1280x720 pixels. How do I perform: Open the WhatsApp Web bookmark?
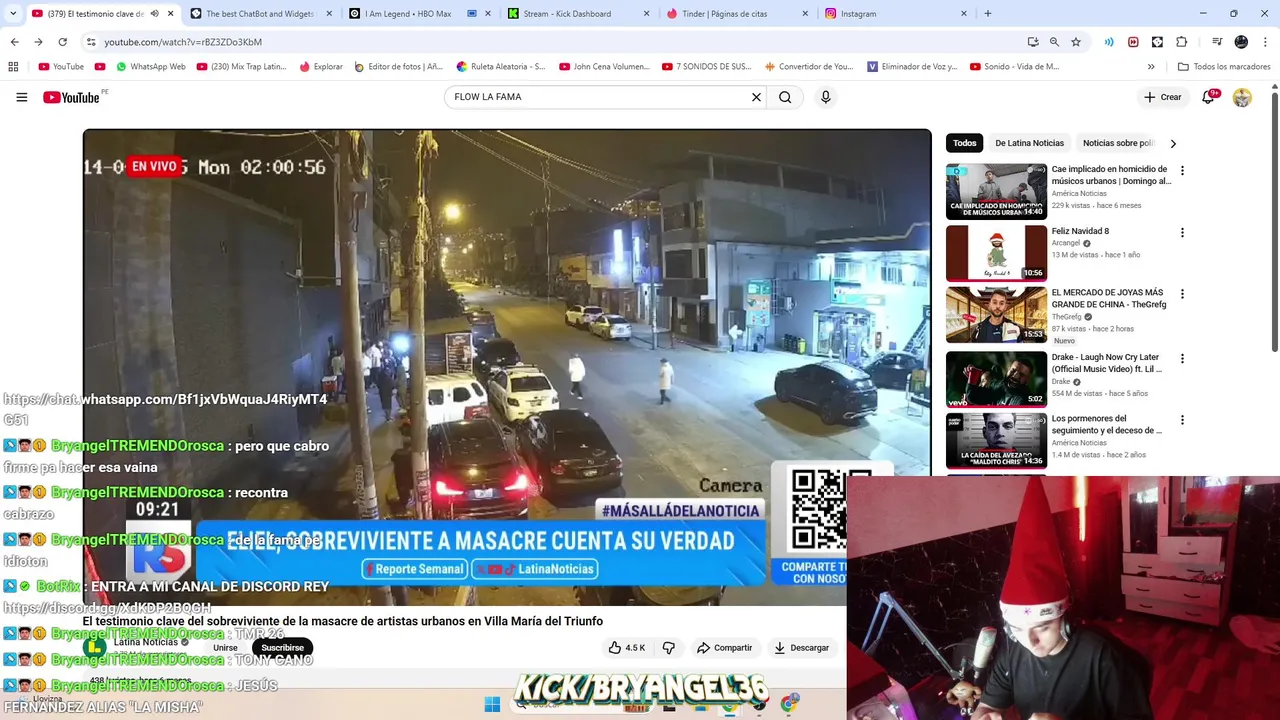coord(151,67)
